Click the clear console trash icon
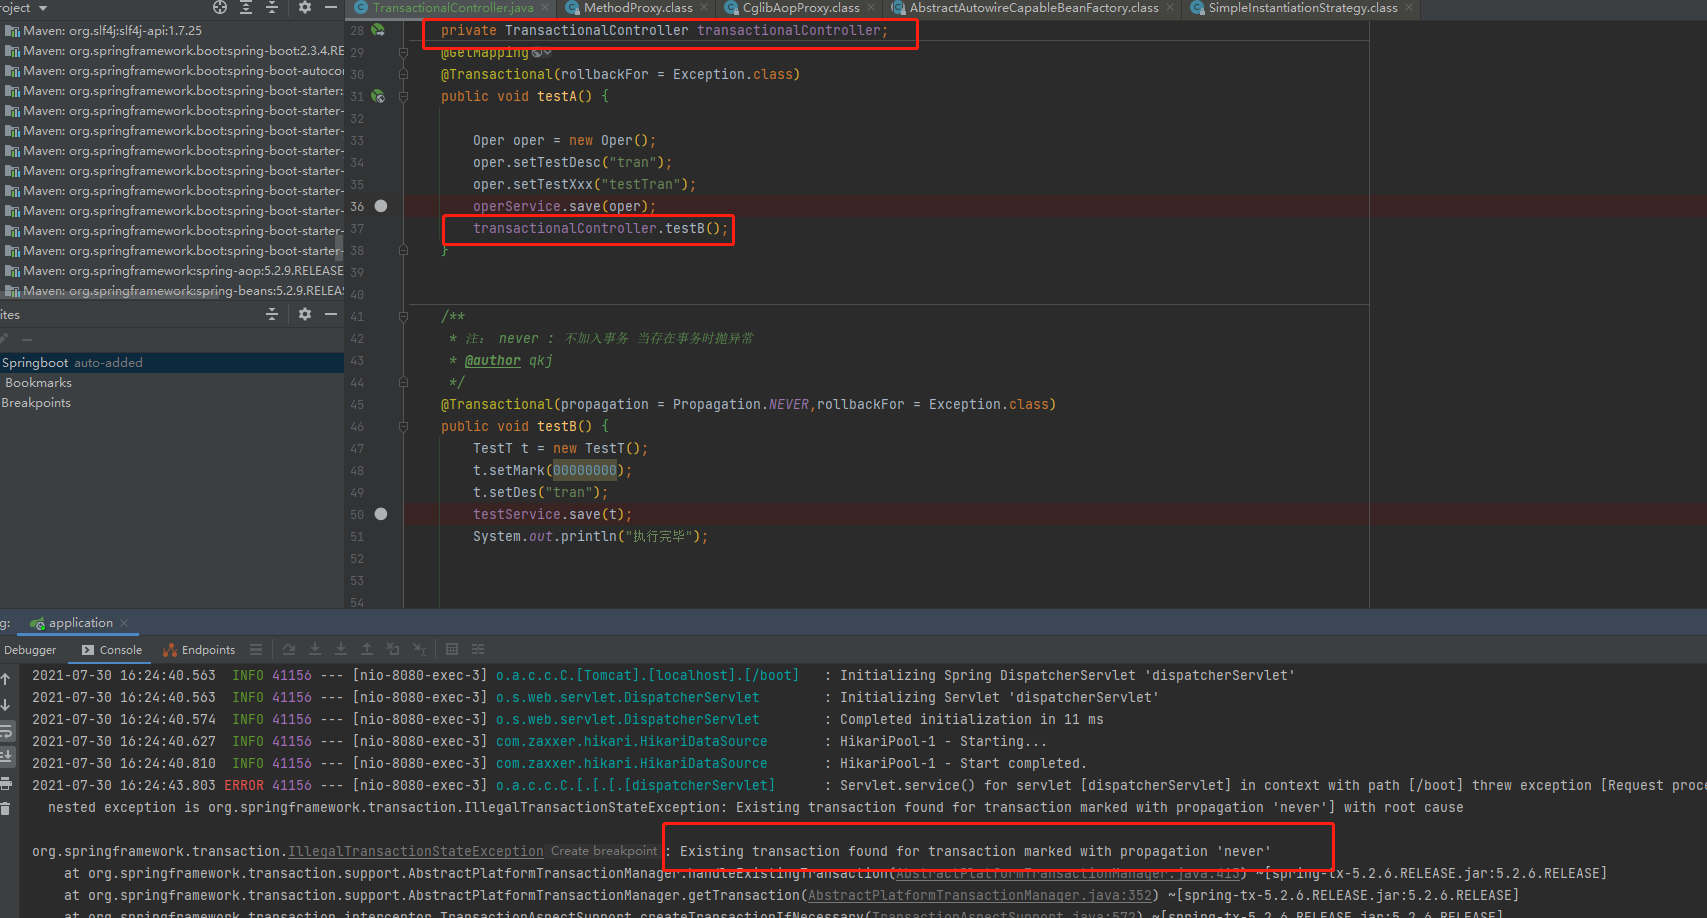The width and height of the screenshot is (1707, 918). click(6, 809)
